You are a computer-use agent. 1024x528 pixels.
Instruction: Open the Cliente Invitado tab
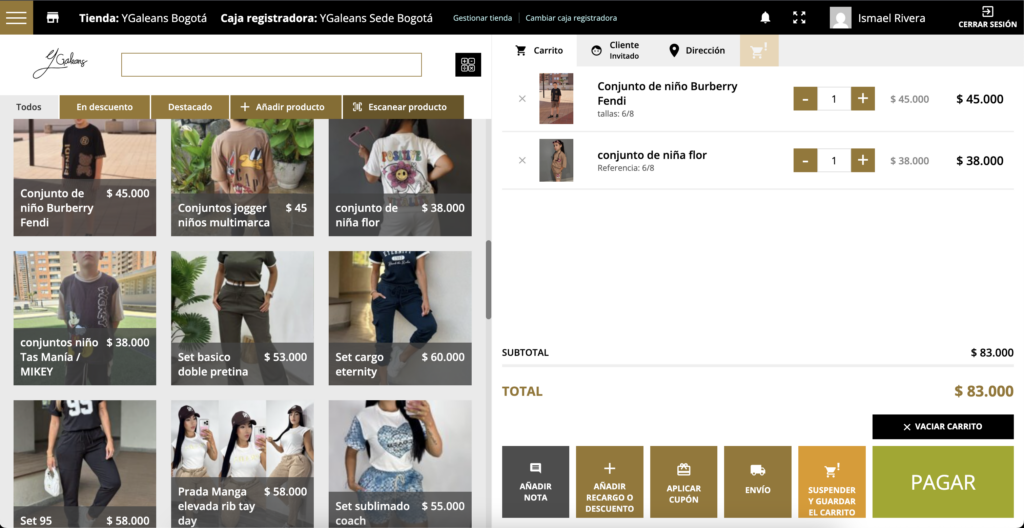pyautogui.click(x=615, y=50)
